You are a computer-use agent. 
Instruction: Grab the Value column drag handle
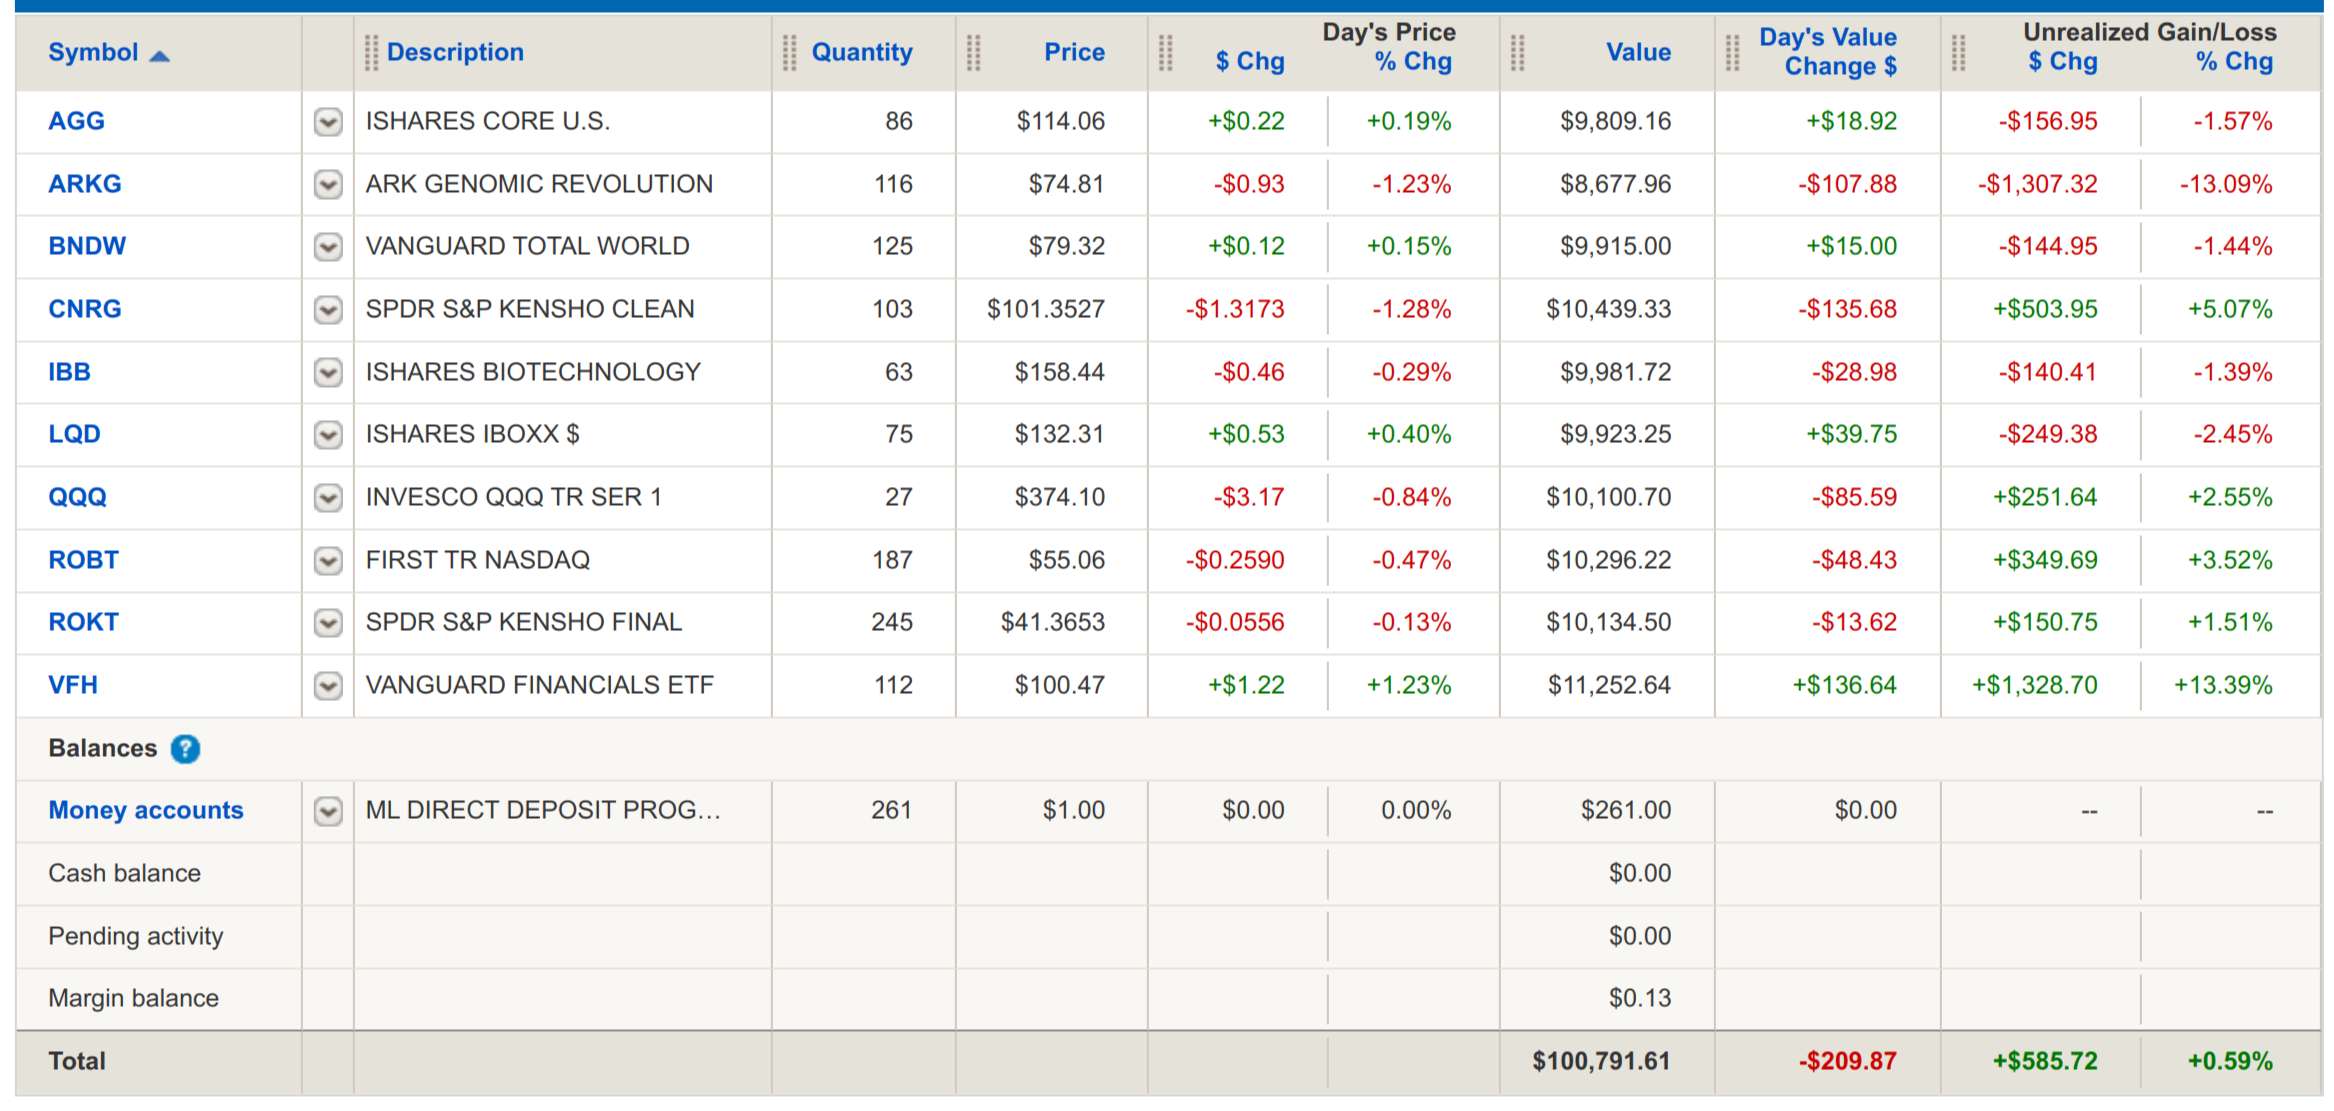pos(1517,53)
